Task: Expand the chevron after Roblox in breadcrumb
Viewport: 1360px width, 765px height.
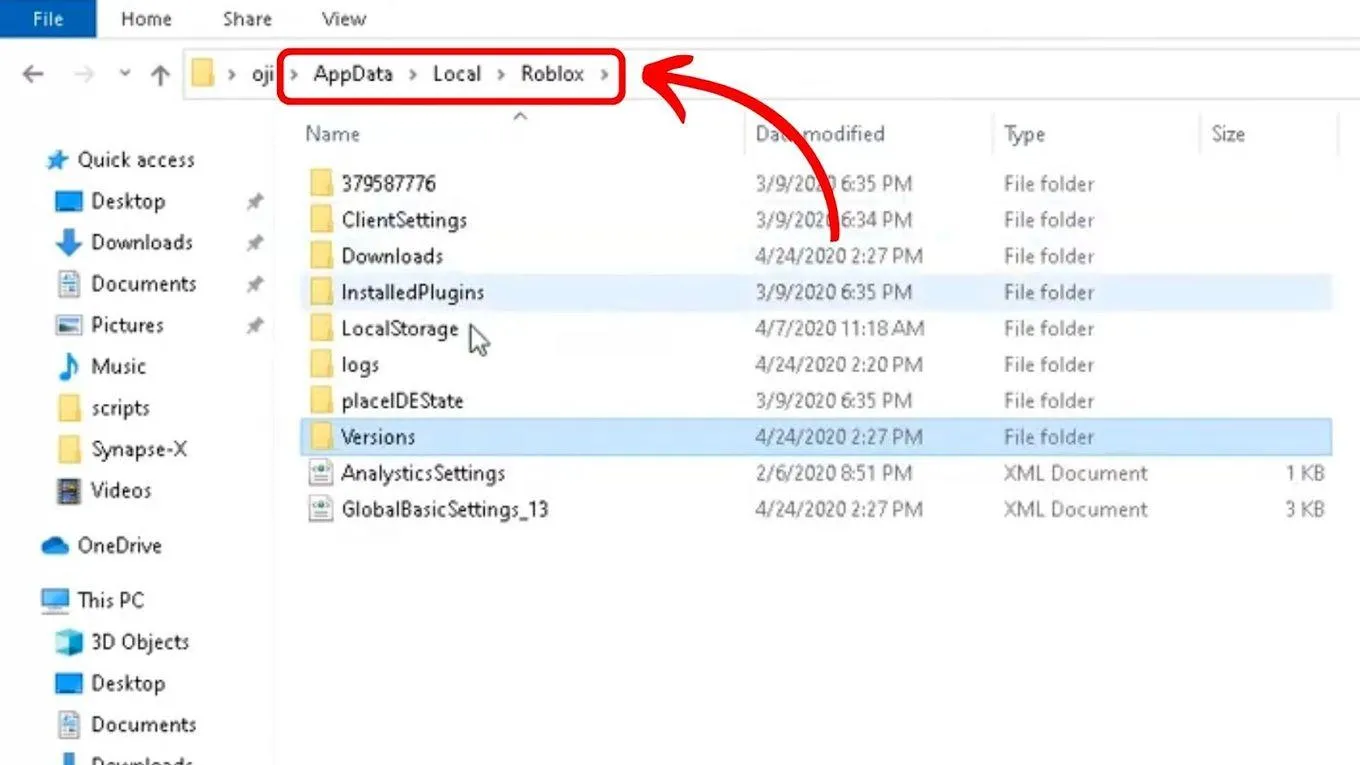Action: point(604,75)
